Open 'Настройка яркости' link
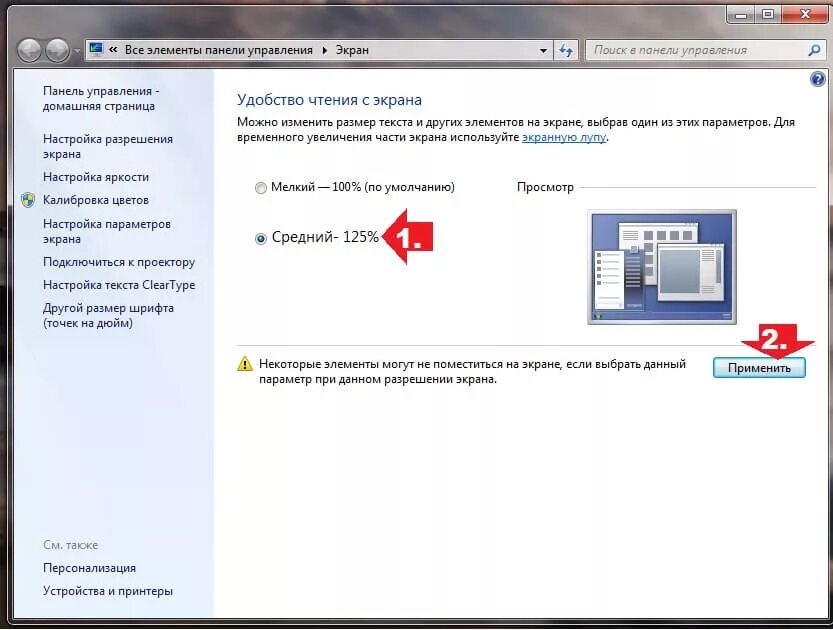The width and height of the screenshot is (833, 630). (x=96, y=177)
